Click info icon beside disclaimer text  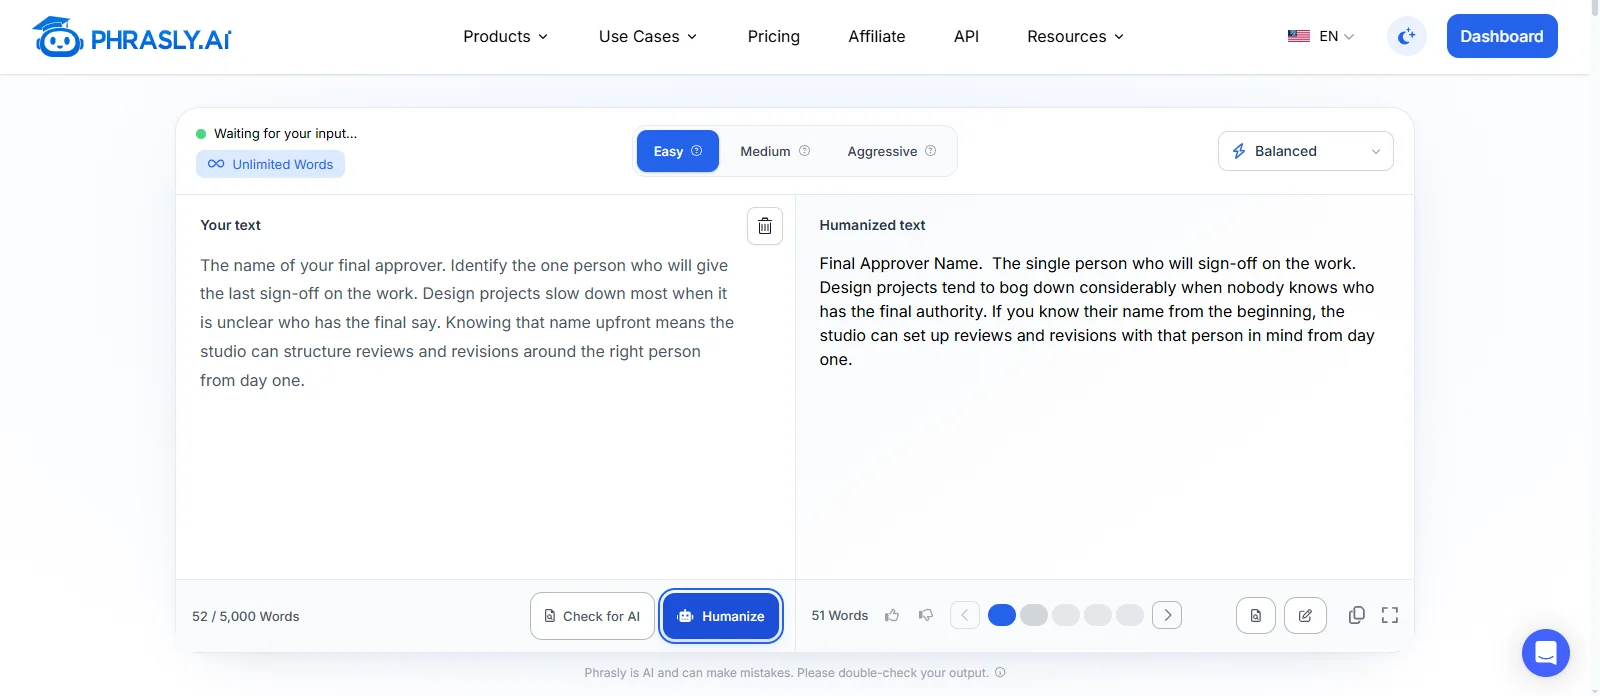[x=1000, y=673]
